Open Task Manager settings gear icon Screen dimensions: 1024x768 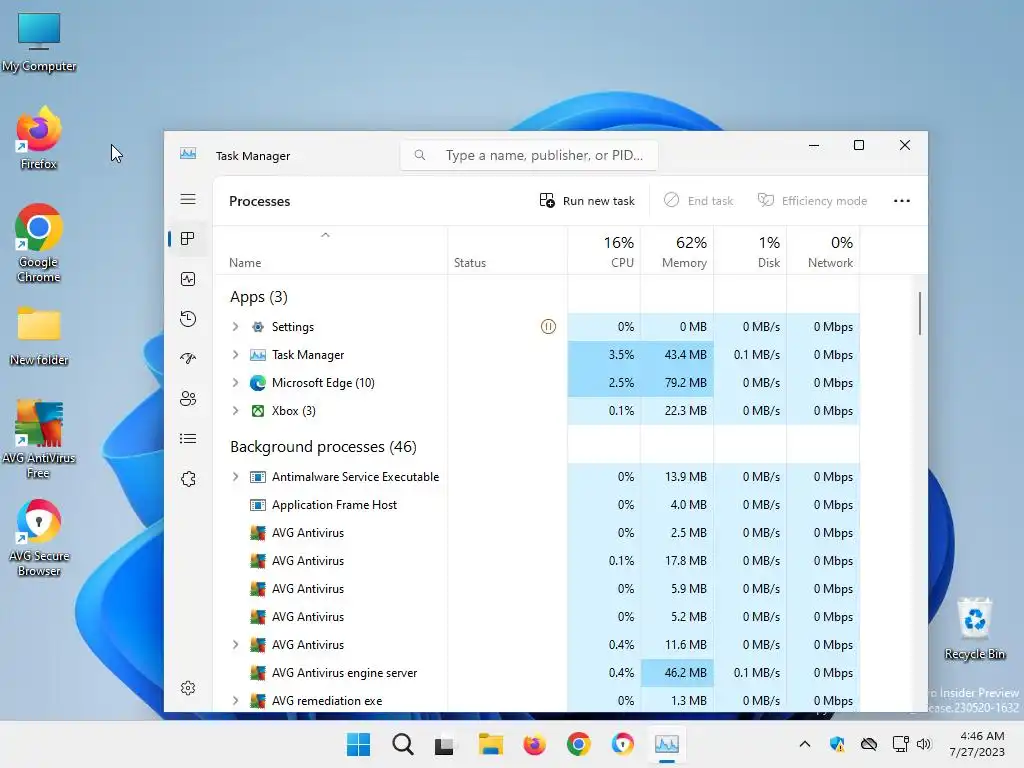coord(188,688)
